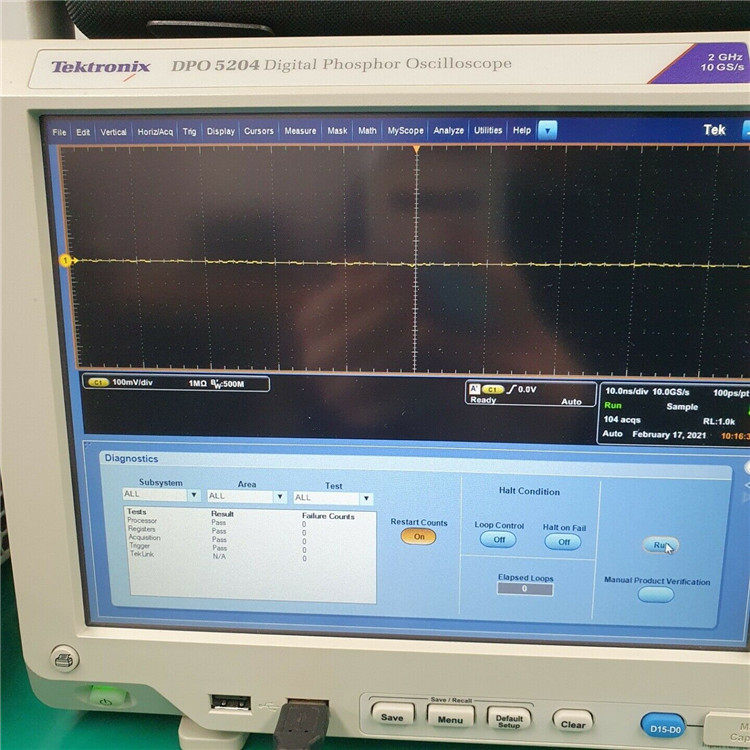Click the menu bar dropdown arrow button
The width and height of the screenshot is (750, 750).
[x=548, y=130]
